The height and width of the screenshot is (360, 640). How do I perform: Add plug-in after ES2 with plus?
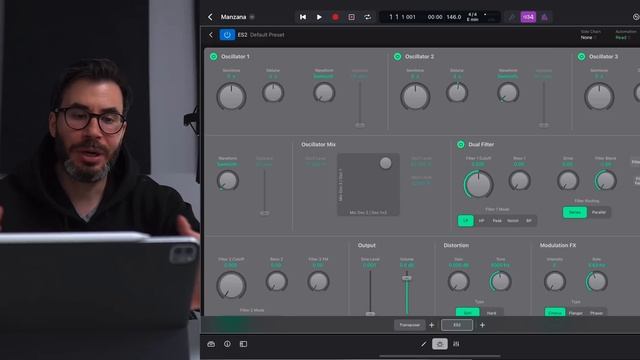482,325
